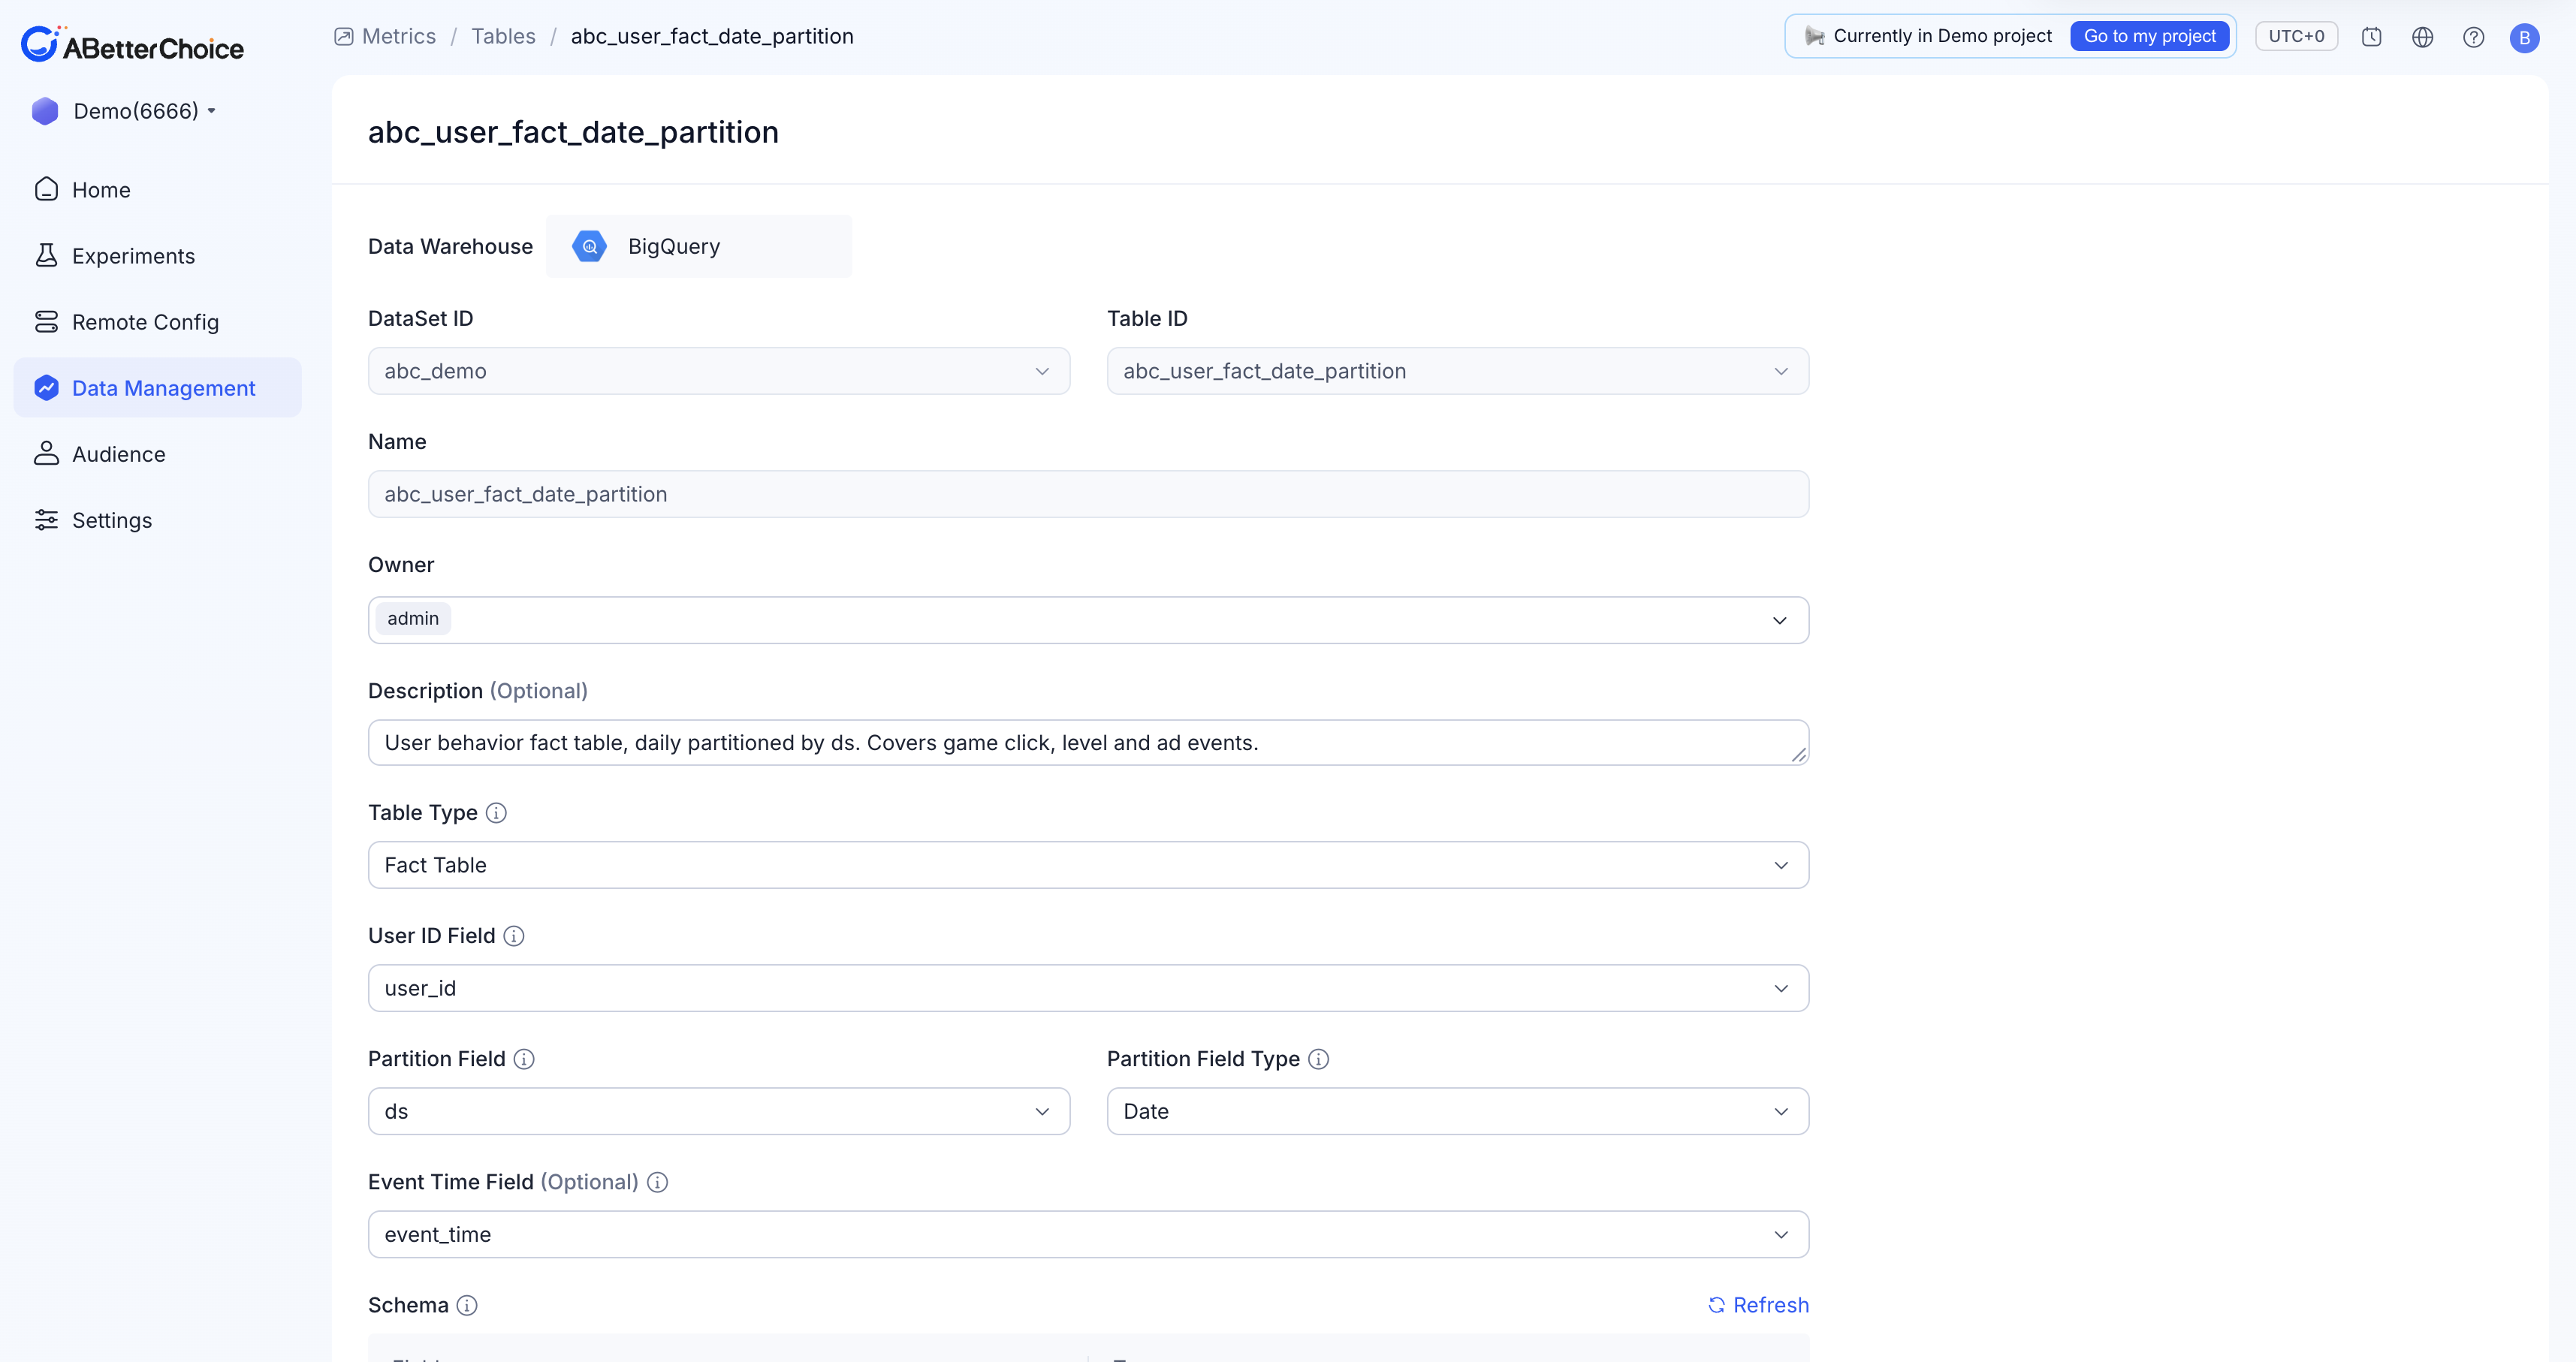2576x1362 pixels.
Task: Click the User ID Field info icon
Action: tap(513, 936)
